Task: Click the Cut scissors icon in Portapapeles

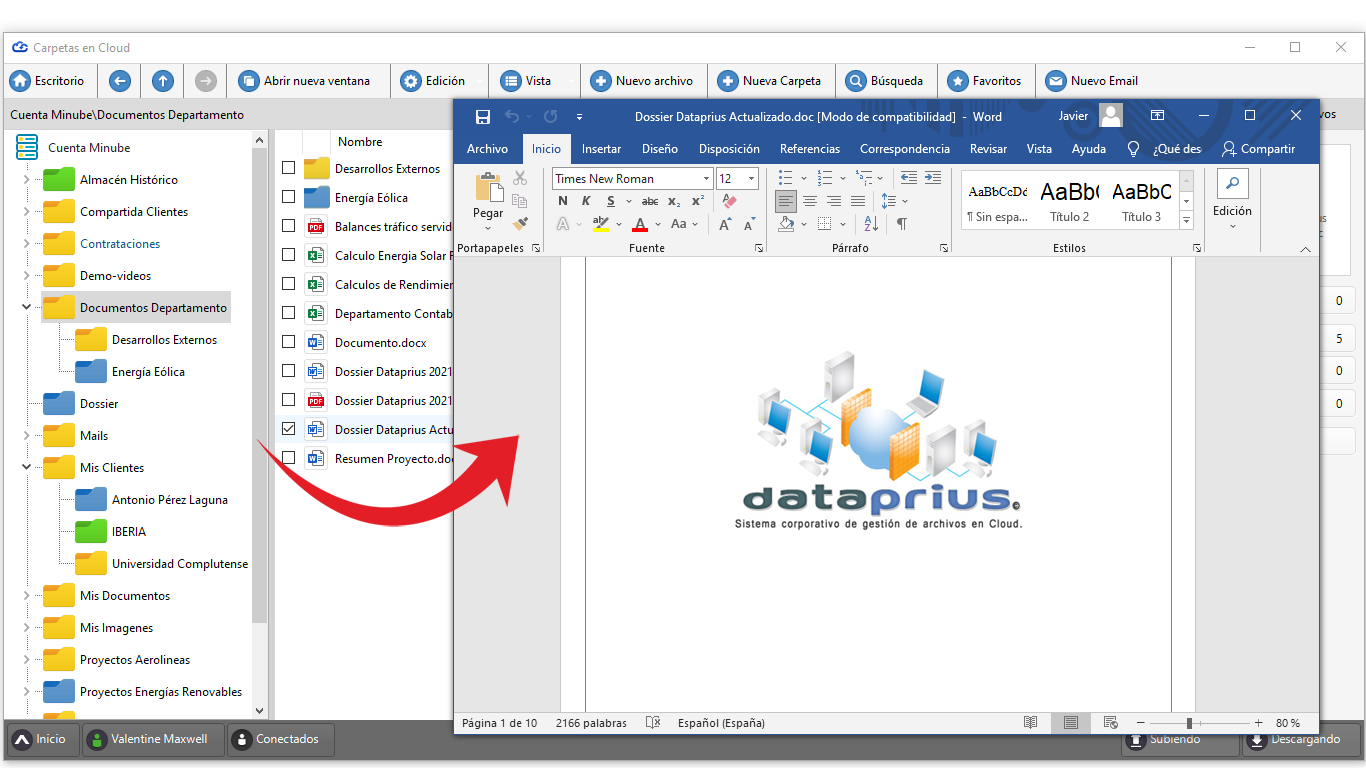Action: (520, 178)
